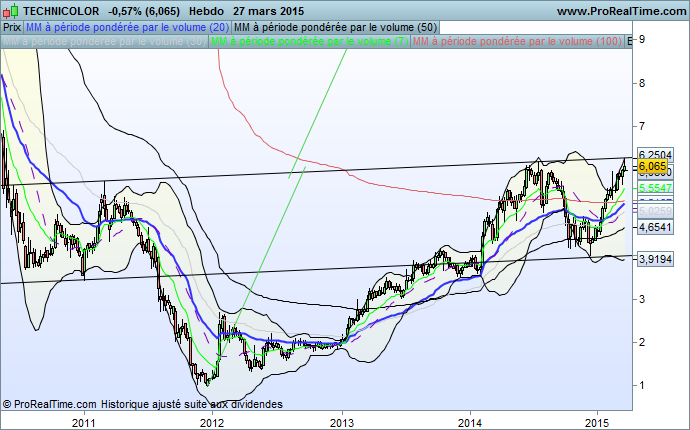Click the candlestick chart icon beside TECHNICOLOR
This screenshot has width=690, height=430.
tap(11, 11)
